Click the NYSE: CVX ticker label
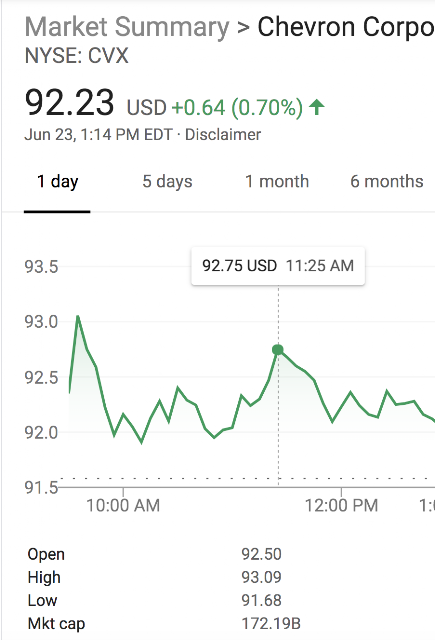This screenshot has width=435, height=640. [x=77, y=56]
